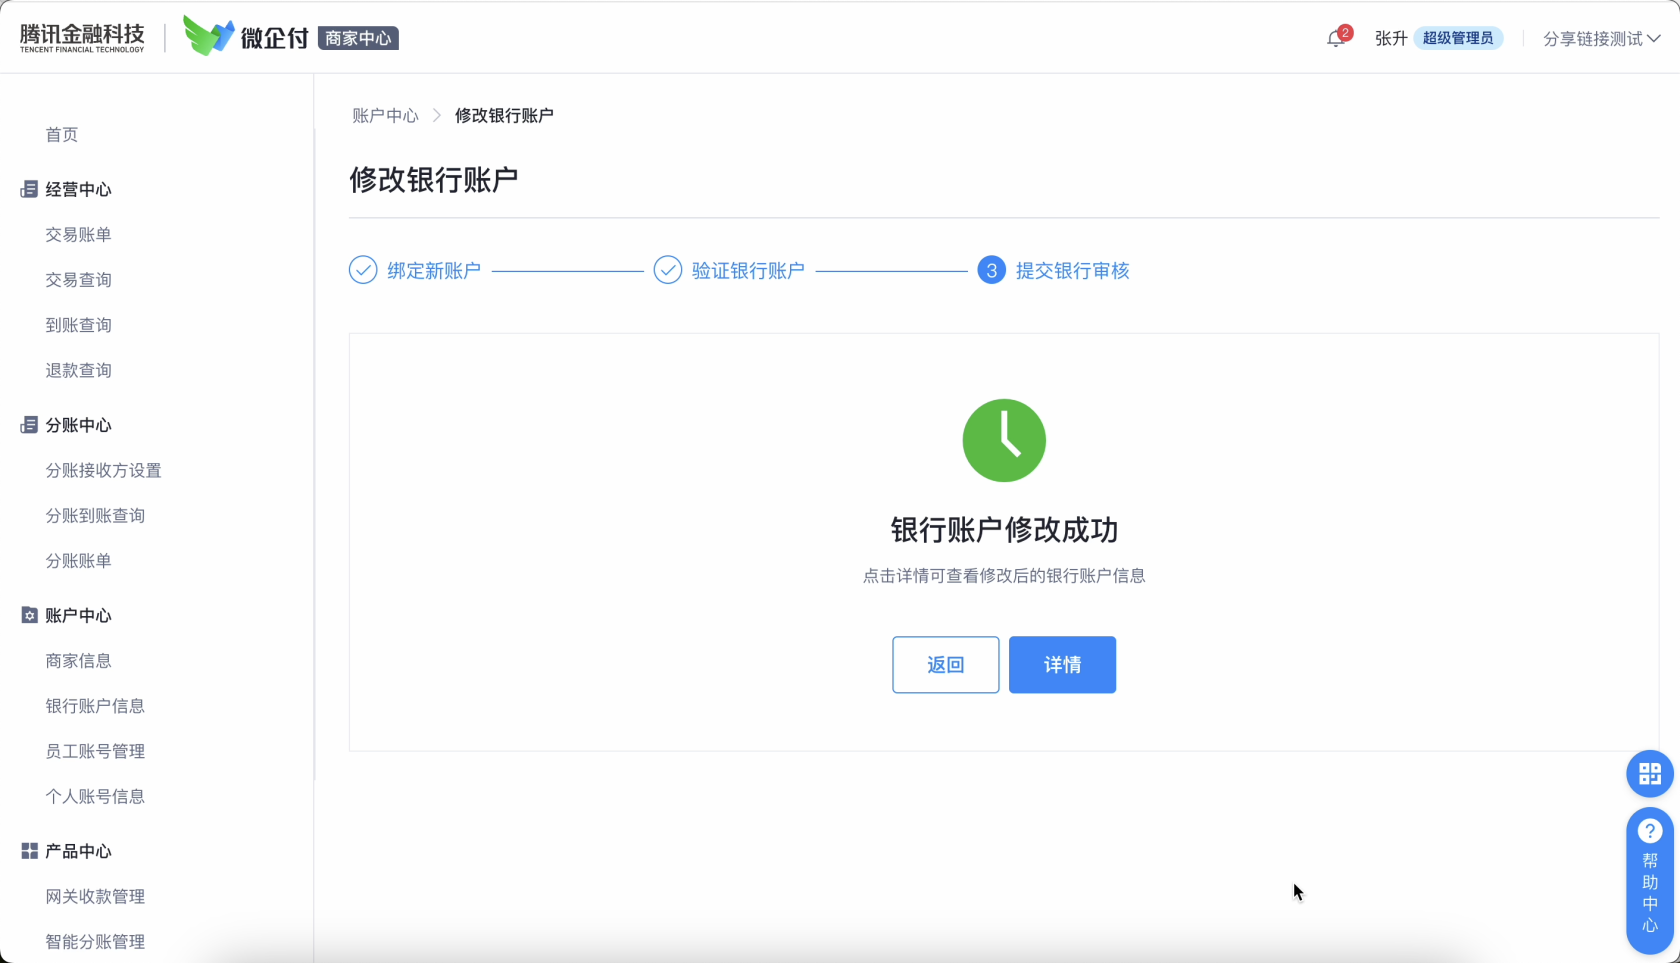Open 智能分账管理 in the sidebar
Viewport: 1680px width, 963px height.
pos(95,941)
